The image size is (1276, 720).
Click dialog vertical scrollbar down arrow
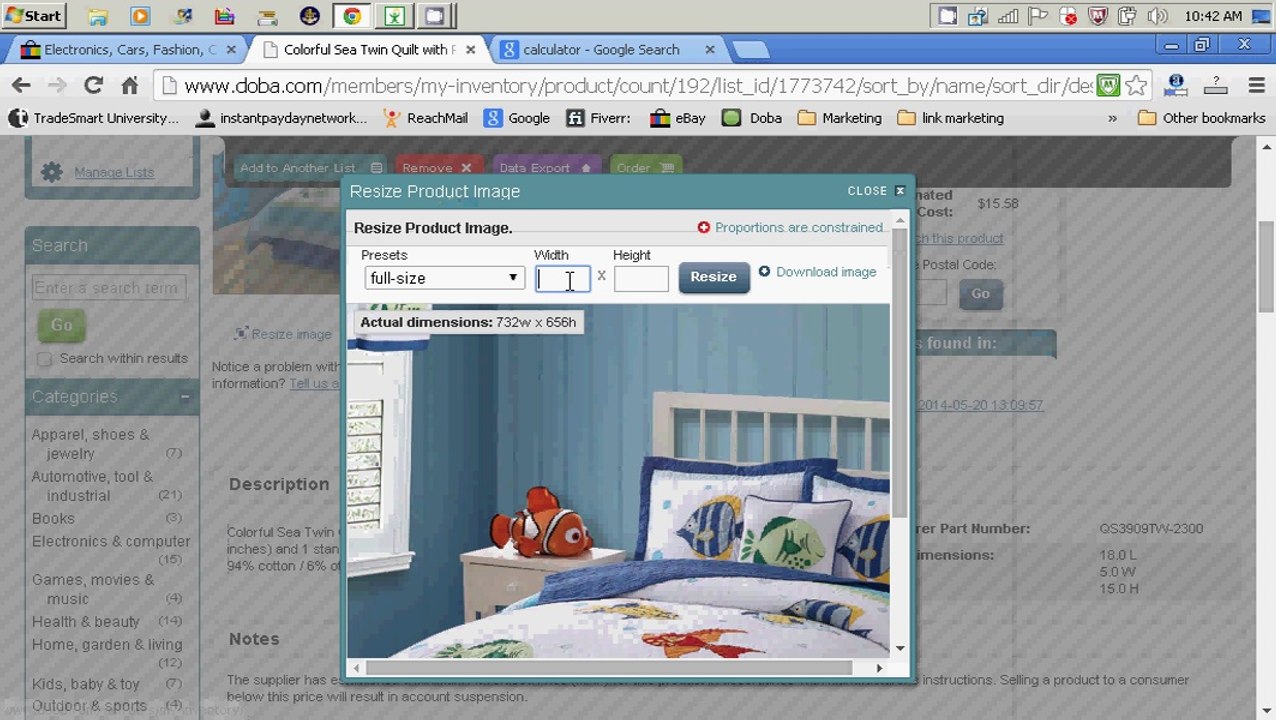point(900,648)
